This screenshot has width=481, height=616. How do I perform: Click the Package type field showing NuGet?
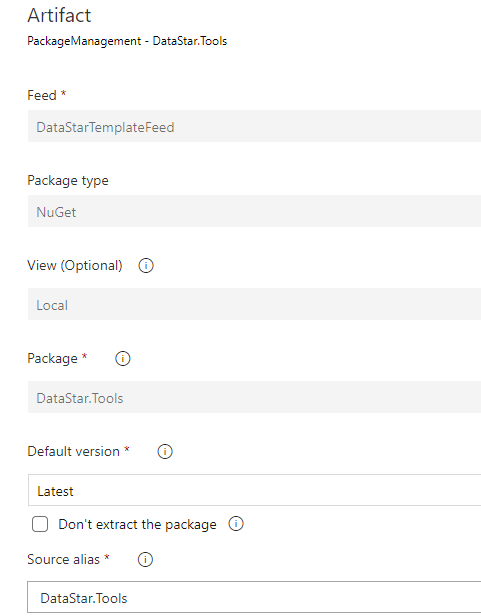pos(254,211)
